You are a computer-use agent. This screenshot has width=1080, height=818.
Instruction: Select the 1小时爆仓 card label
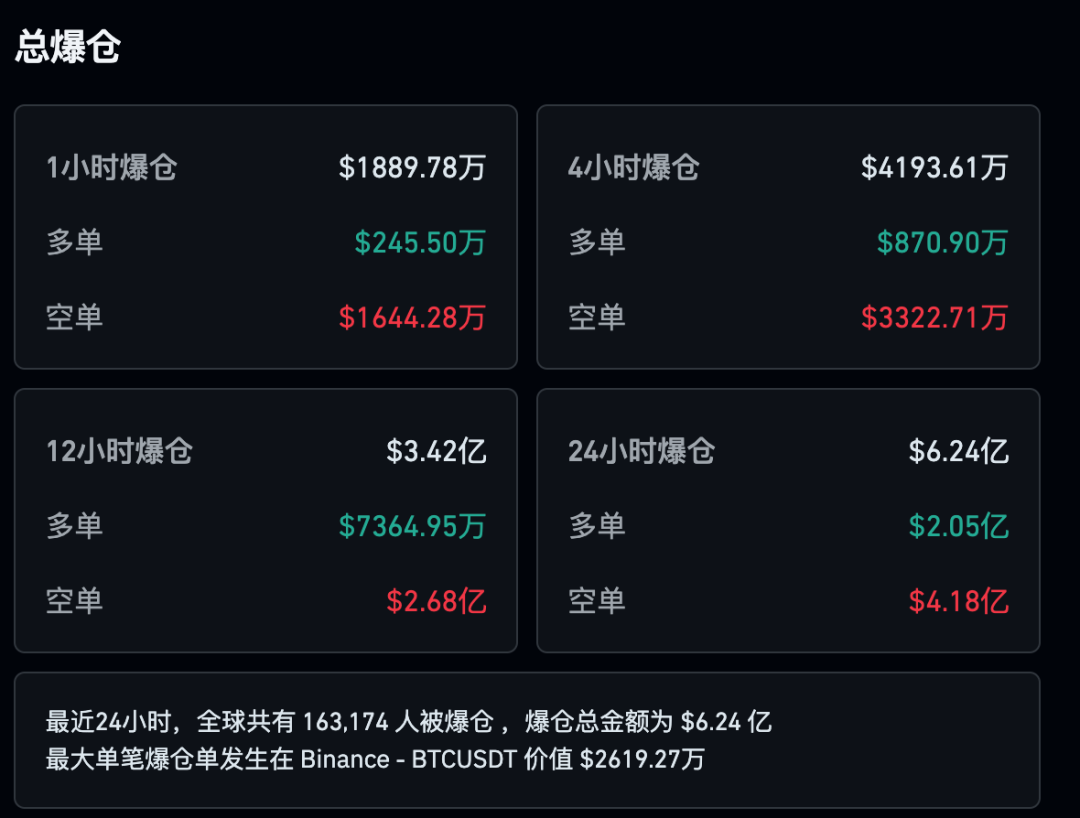tap(111, 167)
